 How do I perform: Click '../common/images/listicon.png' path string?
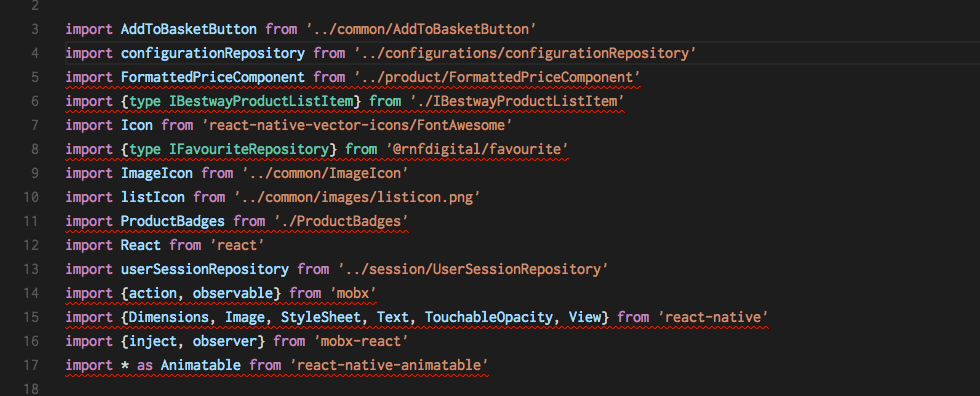pos(357,197)
